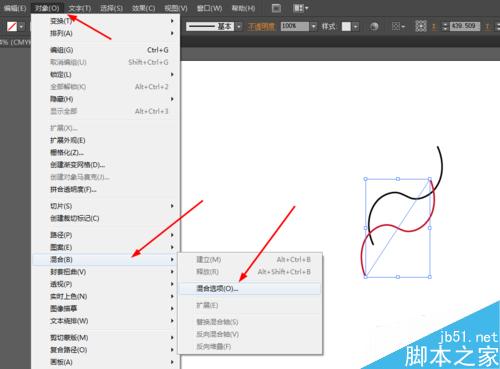Screen dimensions: 500x369
Task: Click the 样式 graphic style swatch
Action: click(346, 26)
